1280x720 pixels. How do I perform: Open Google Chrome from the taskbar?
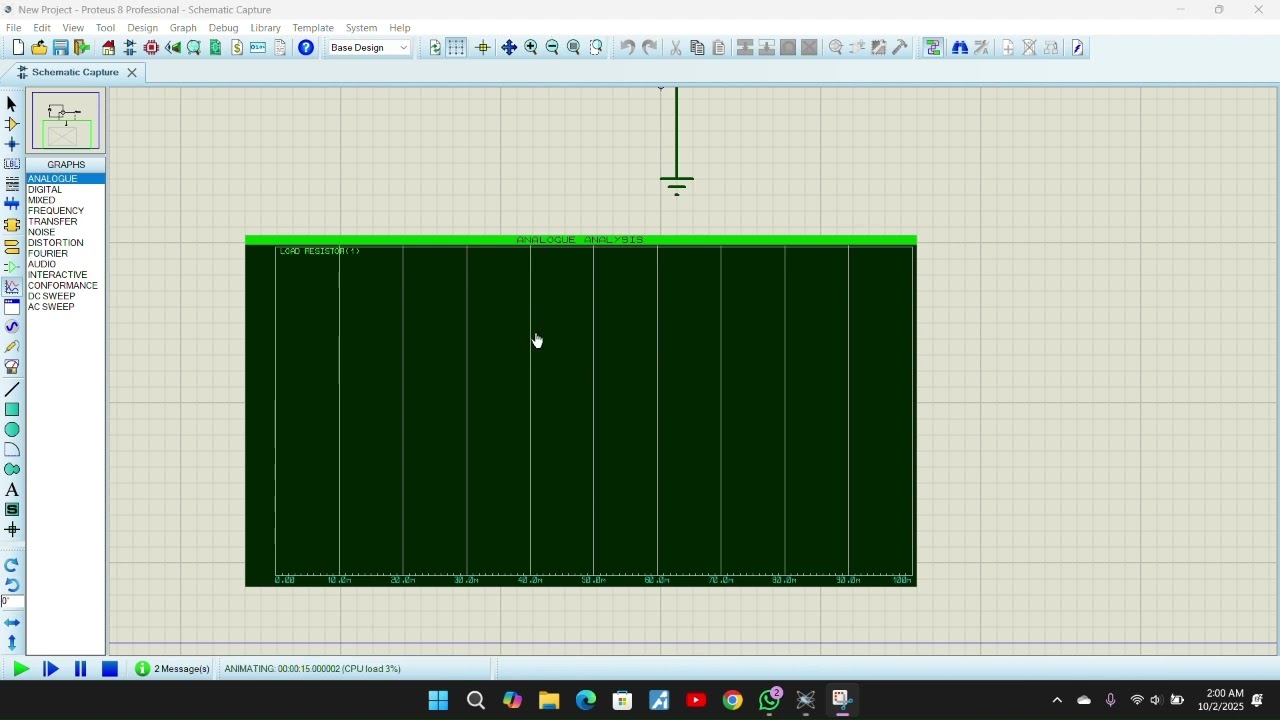pos(733,700)
